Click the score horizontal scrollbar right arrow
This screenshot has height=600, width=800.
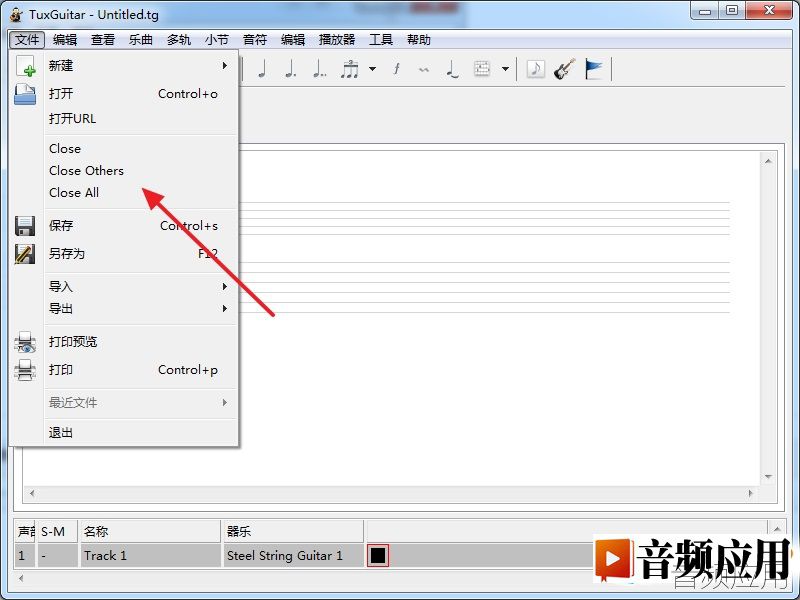point(750,493)
